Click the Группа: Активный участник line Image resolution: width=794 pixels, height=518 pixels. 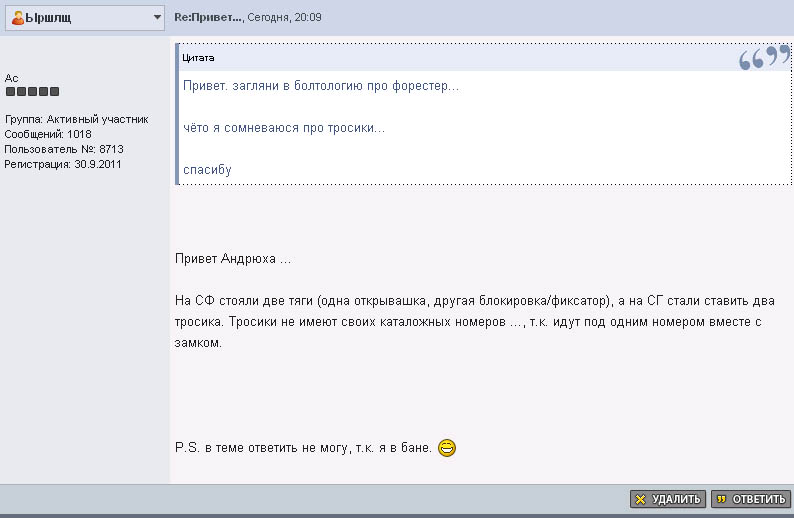coord(76,119)
